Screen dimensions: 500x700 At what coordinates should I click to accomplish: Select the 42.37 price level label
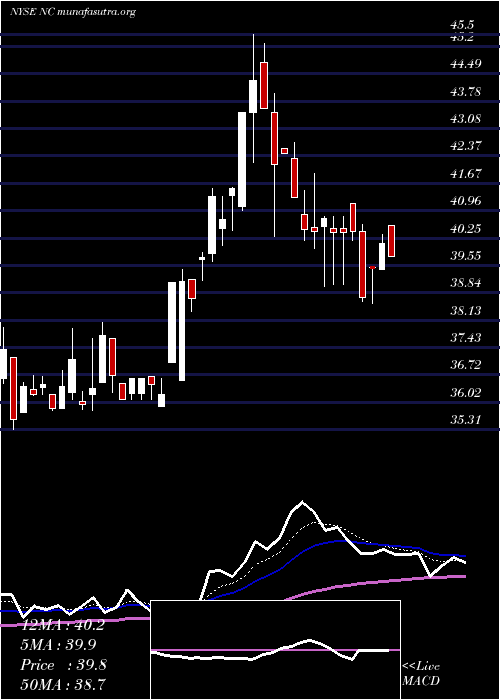[466, 146]
